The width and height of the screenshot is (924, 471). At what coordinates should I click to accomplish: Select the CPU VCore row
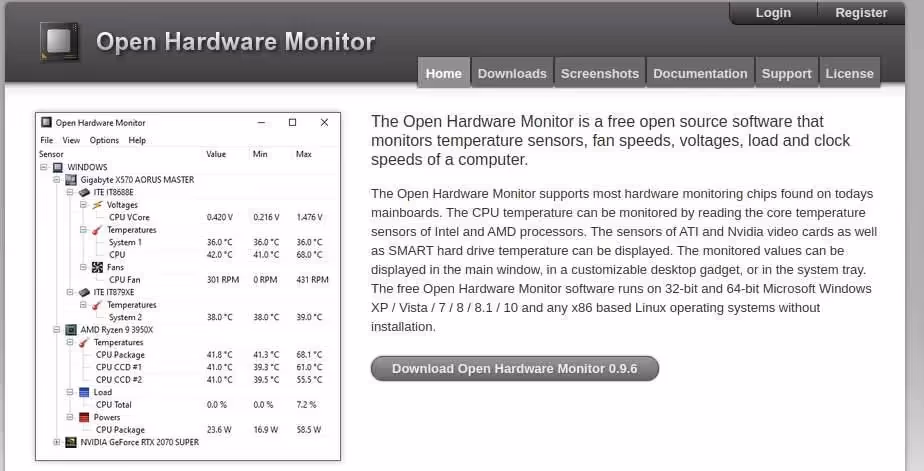[189, 218]
